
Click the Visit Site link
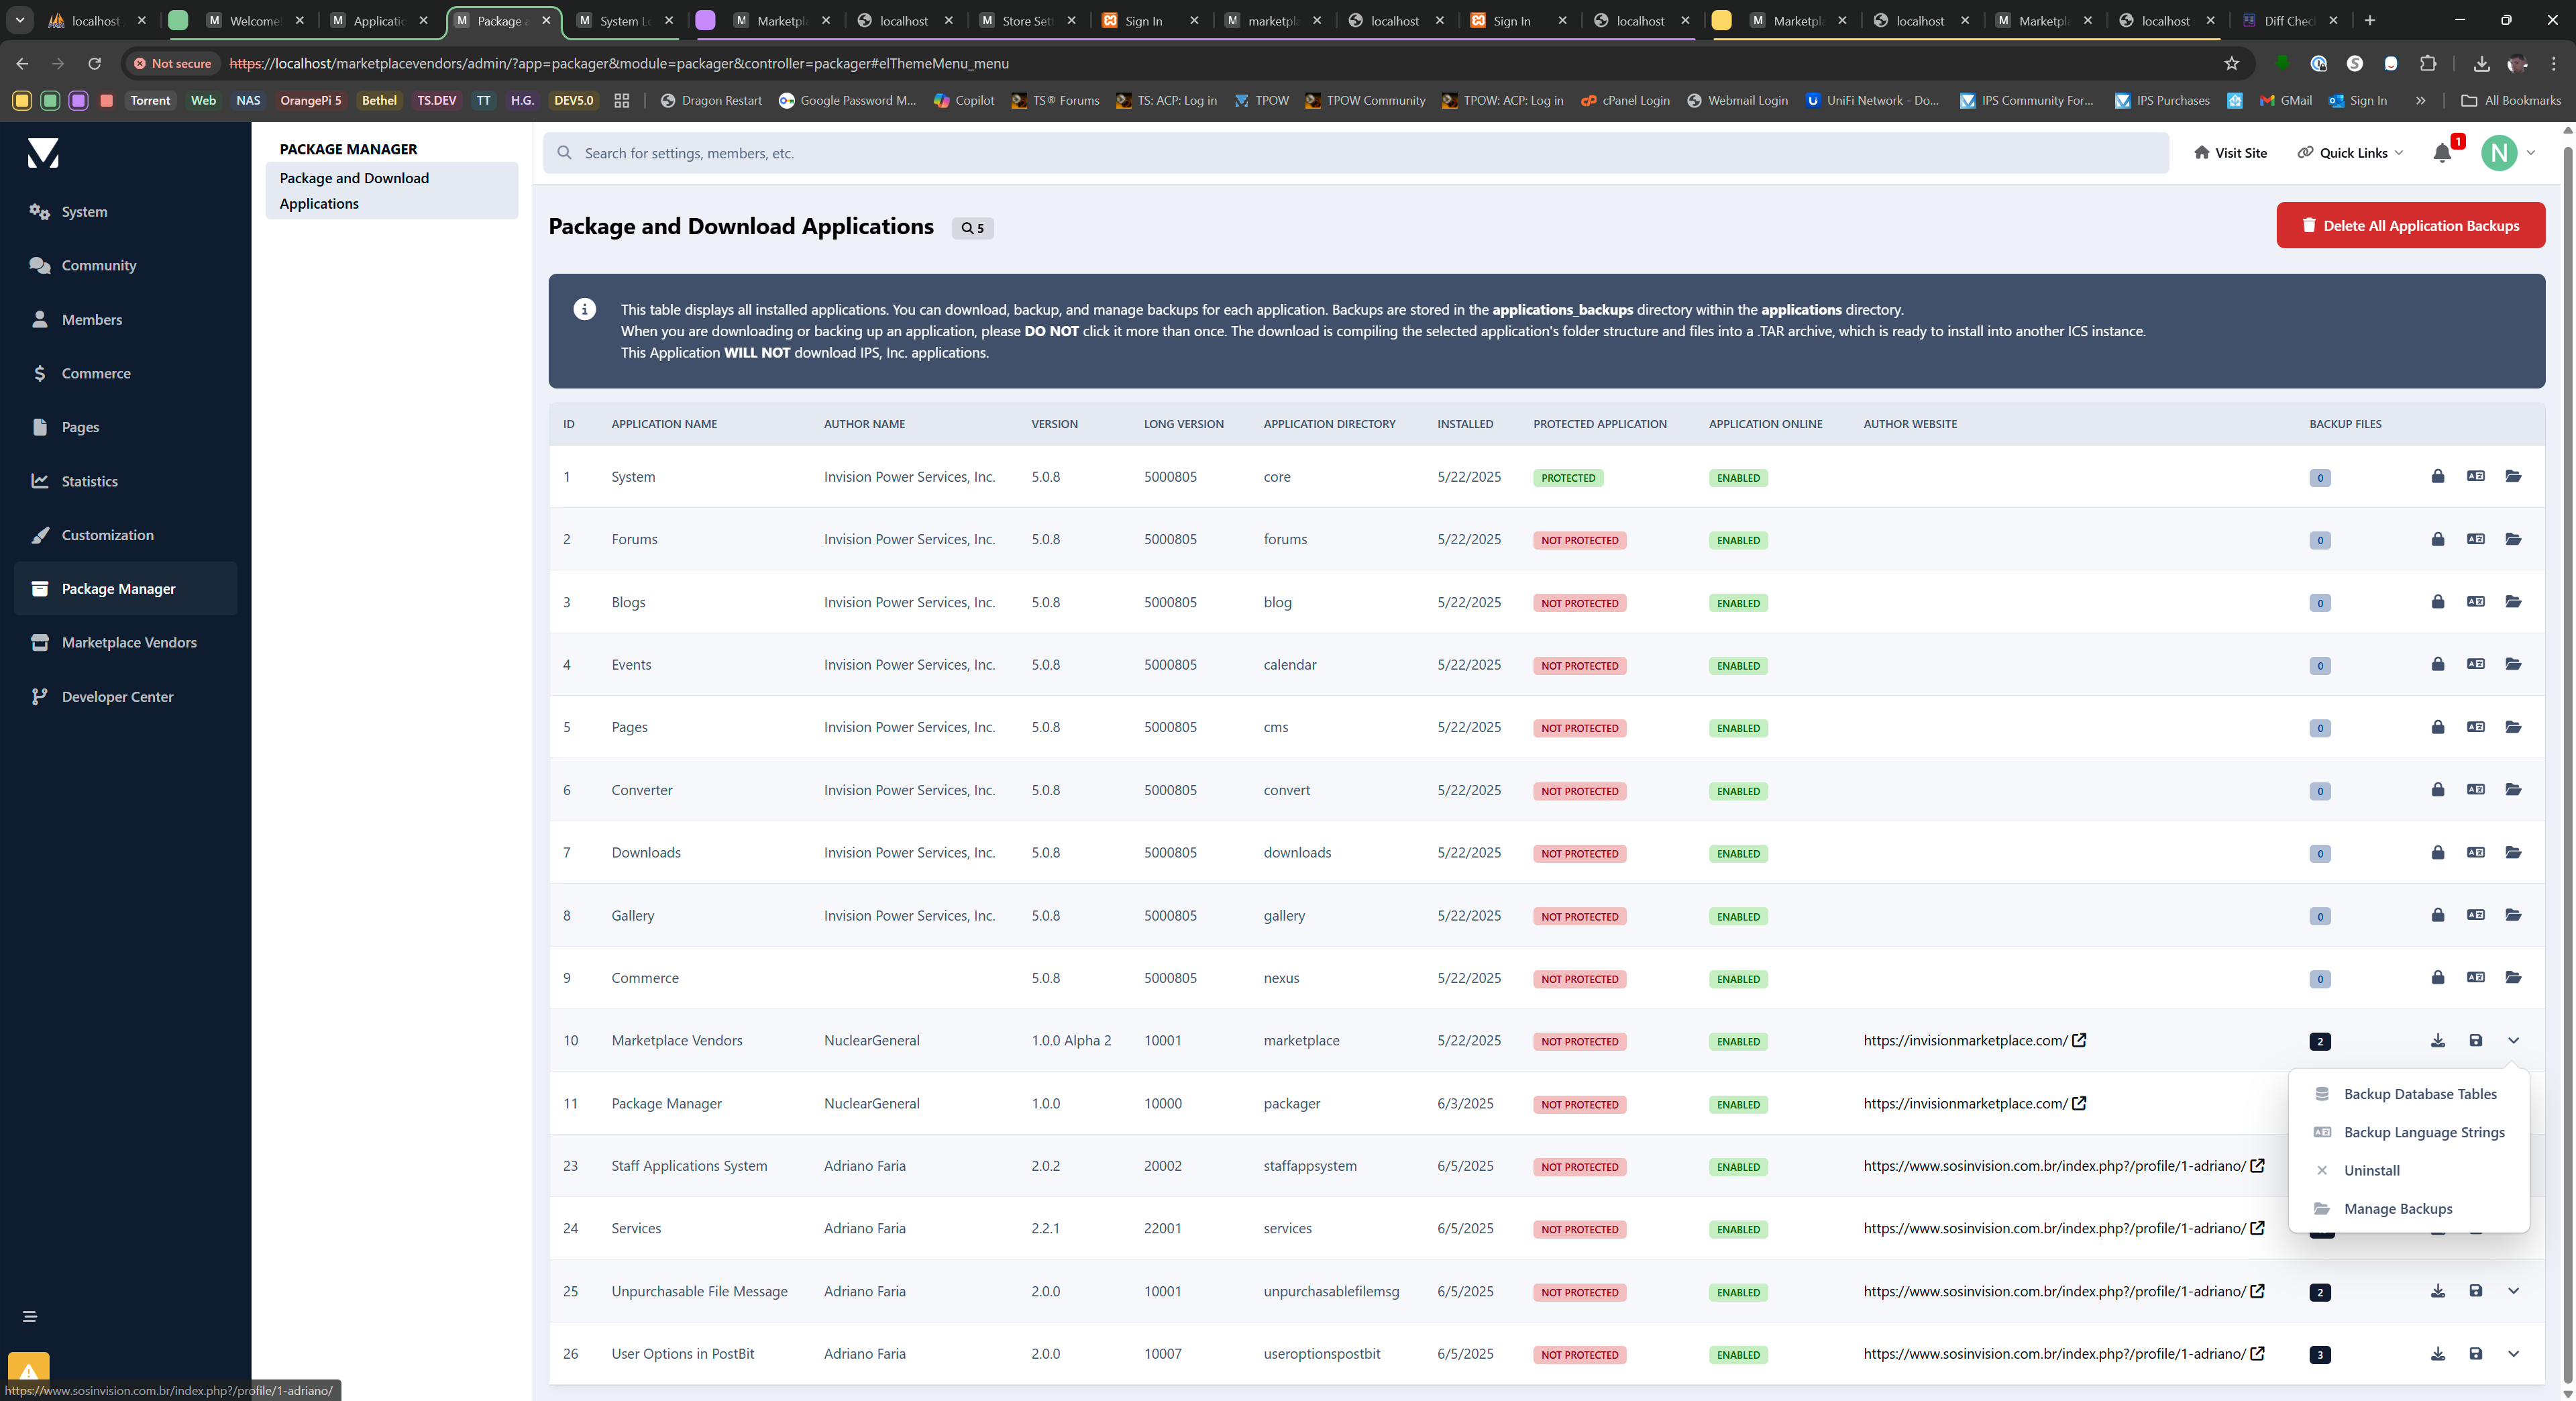click(x=2230, y=153)
